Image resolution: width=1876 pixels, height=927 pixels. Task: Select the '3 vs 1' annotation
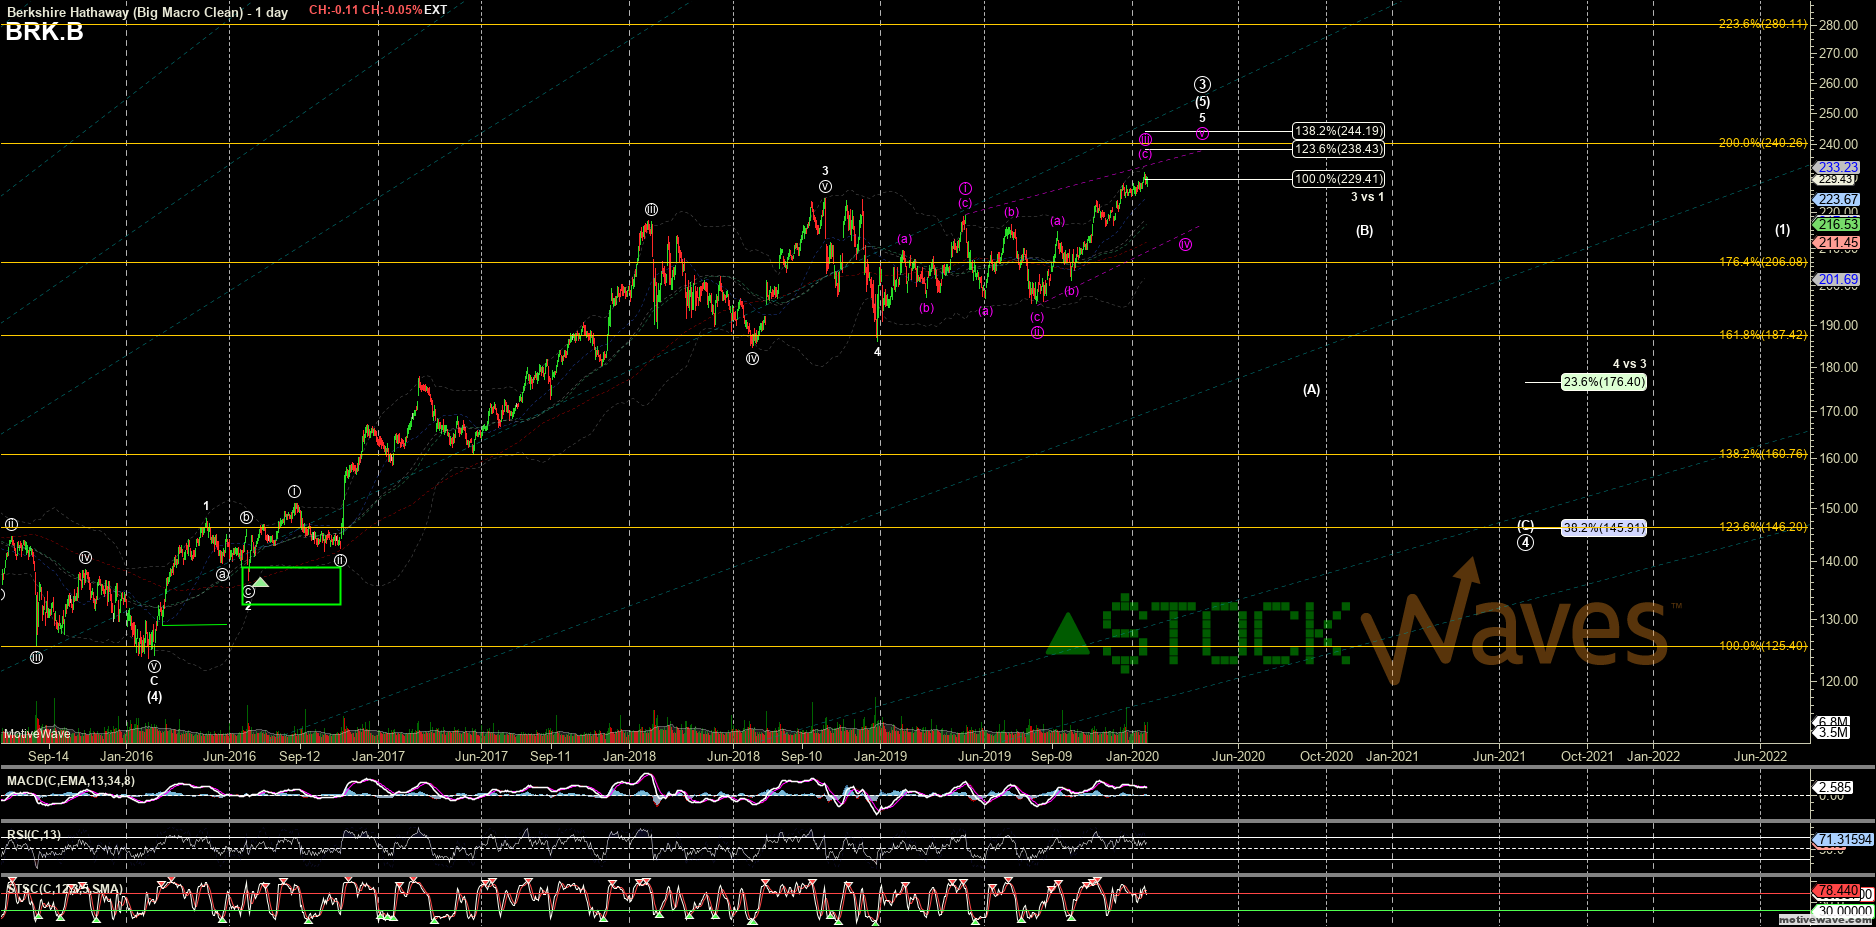click(x=1367, y=197)
